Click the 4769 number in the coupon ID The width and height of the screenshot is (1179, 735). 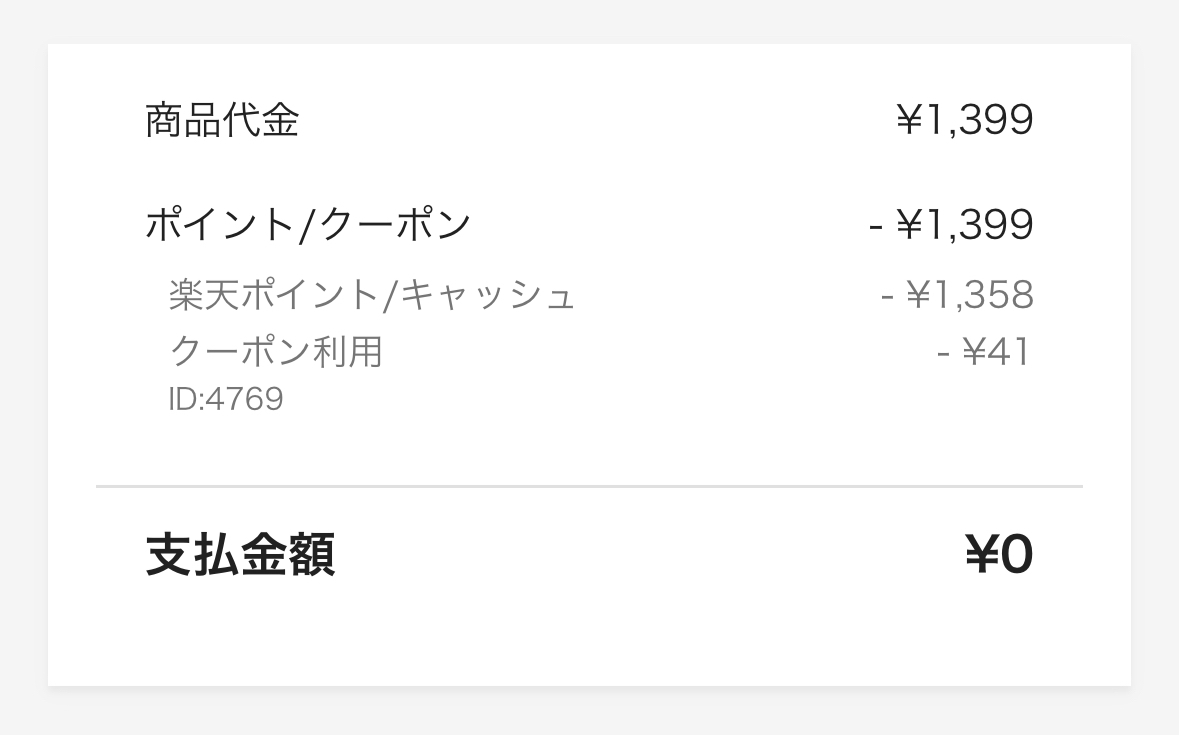tap(244, 398)
